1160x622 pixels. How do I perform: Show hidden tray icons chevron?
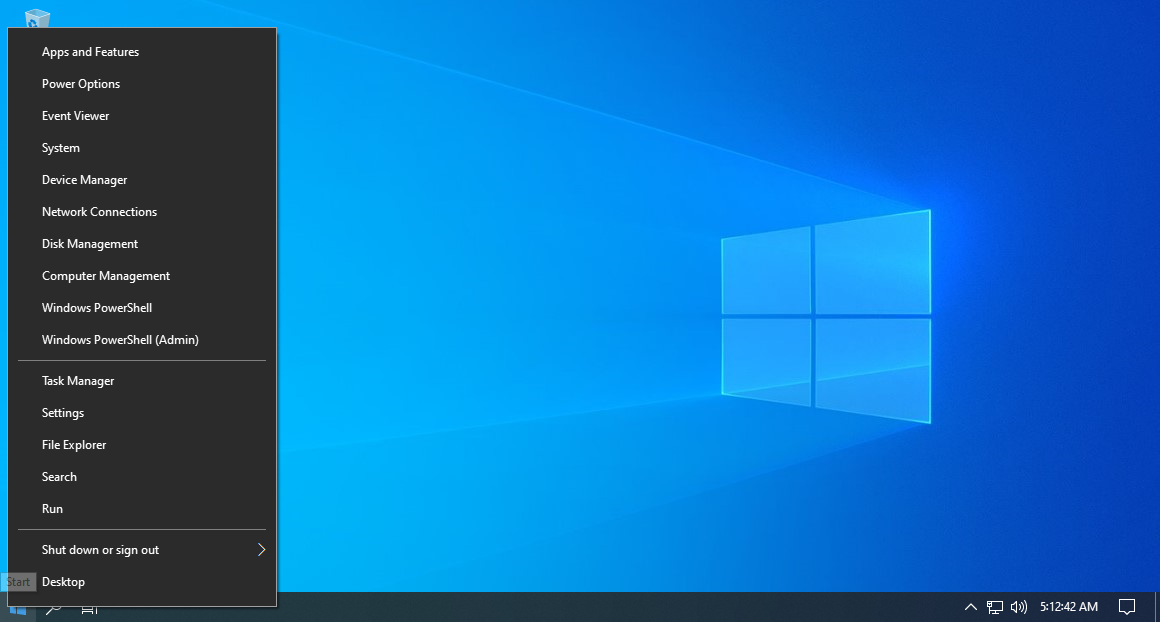[x=971, y=607]
